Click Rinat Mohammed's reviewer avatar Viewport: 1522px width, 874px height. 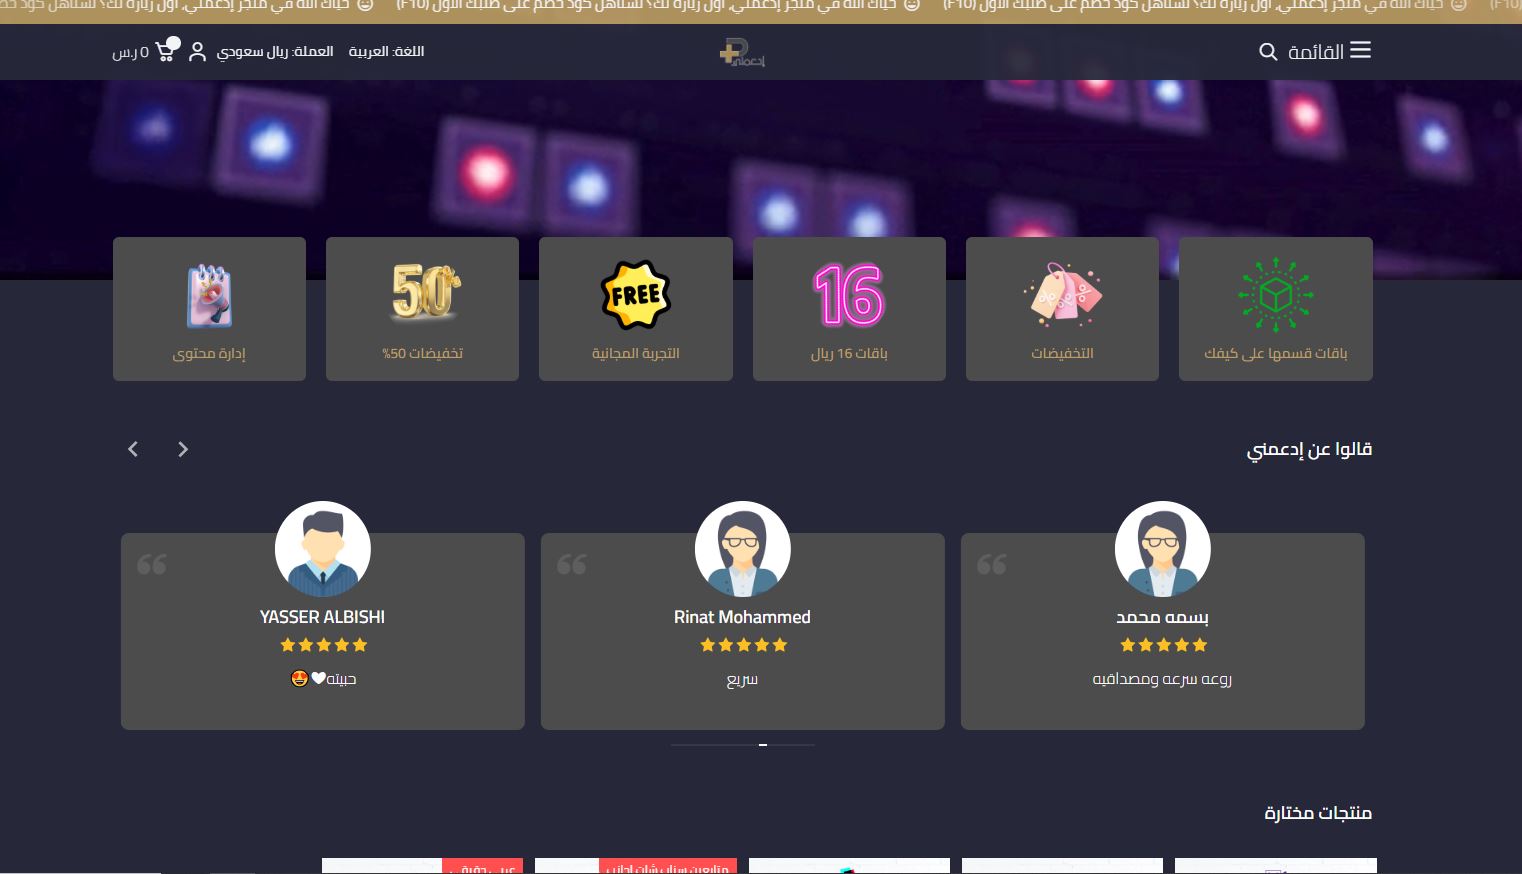pos(742,549)
